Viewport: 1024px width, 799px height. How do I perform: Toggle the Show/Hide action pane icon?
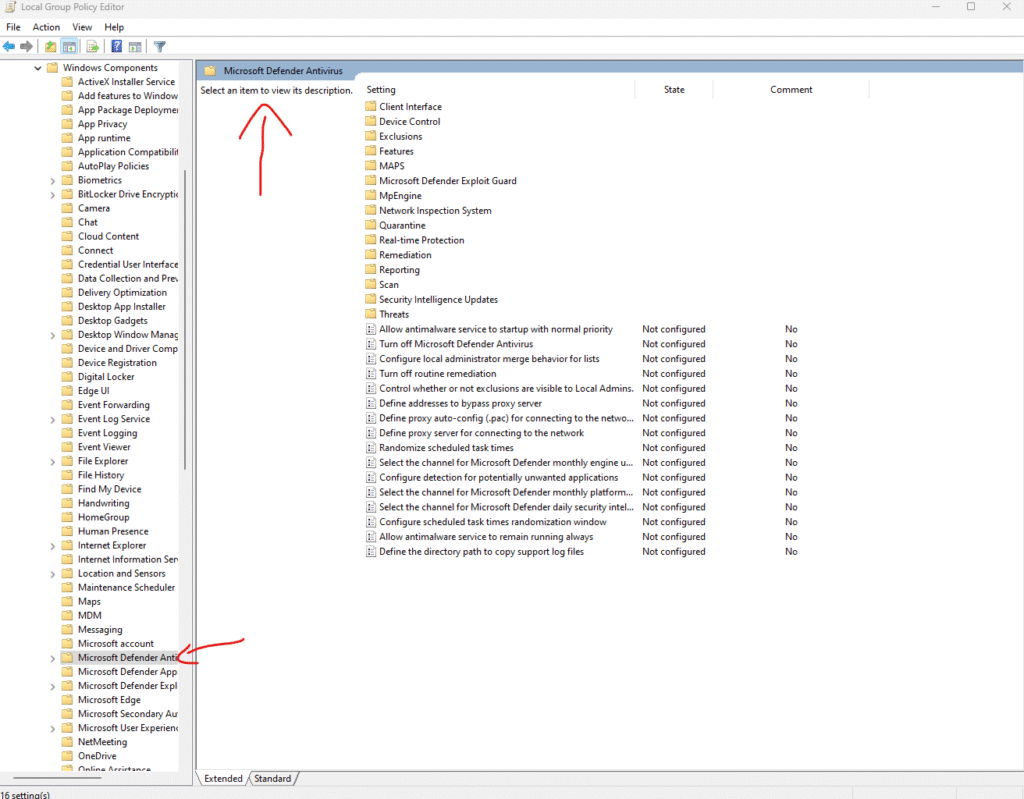click(x=135, y=46)
